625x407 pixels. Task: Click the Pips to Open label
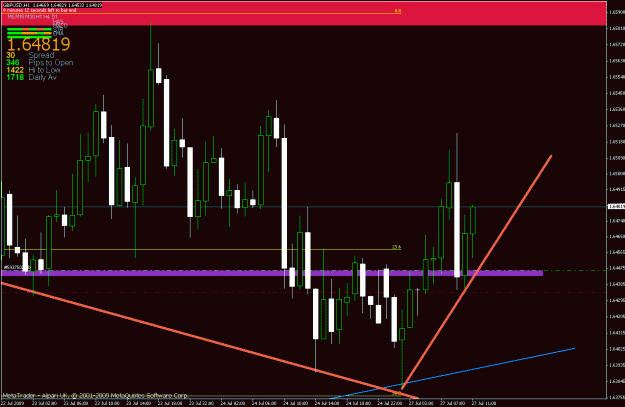point(51,63)
